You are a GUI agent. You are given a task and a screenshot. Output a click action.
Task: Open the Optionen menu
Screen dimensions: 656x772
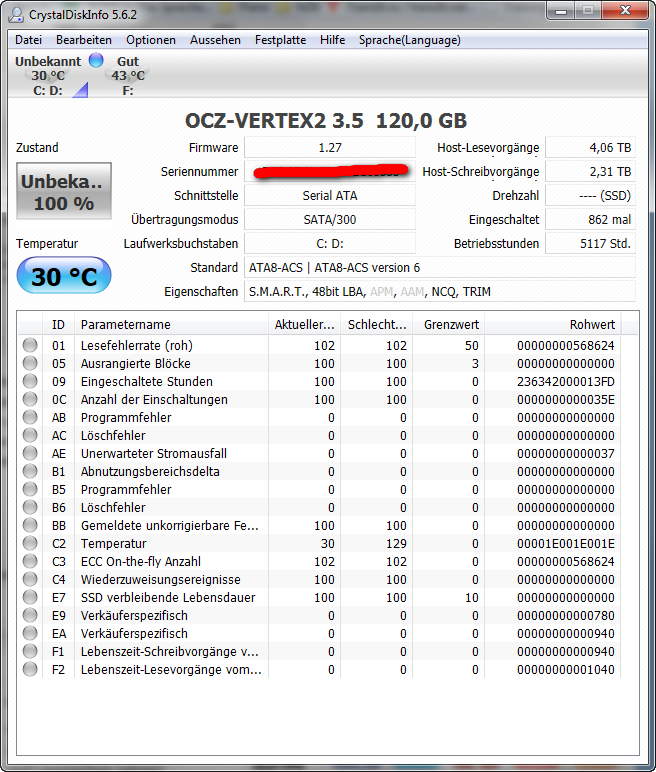click(x=151, y=40)
